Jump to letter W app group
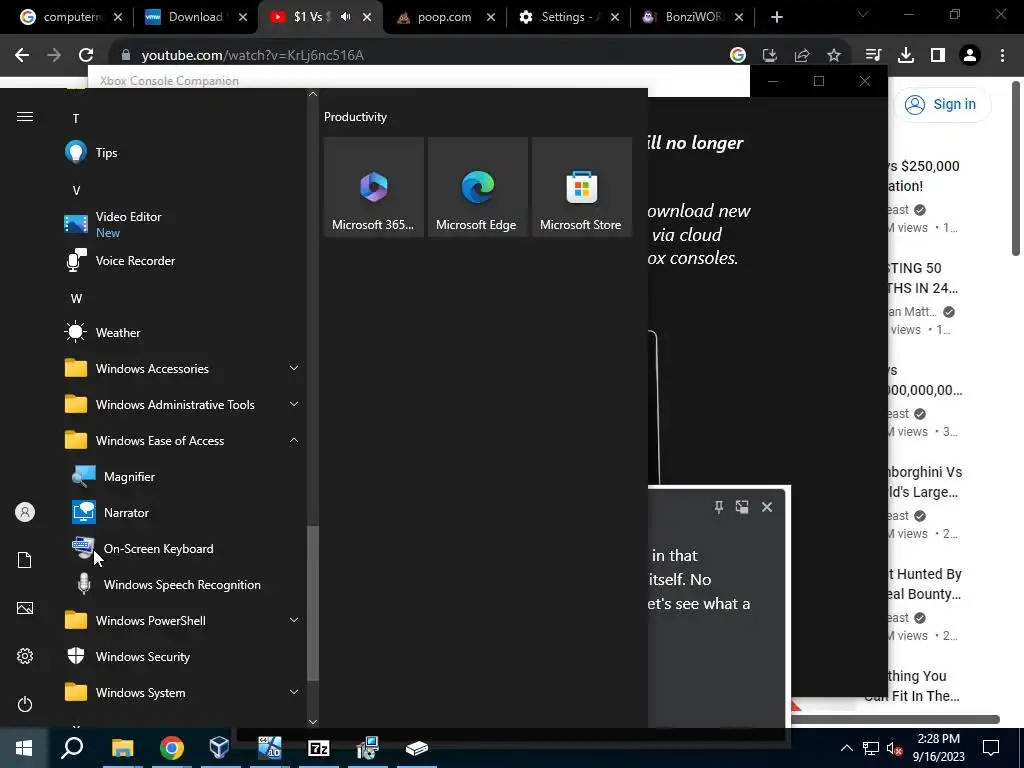 click(x=76, y=298)
